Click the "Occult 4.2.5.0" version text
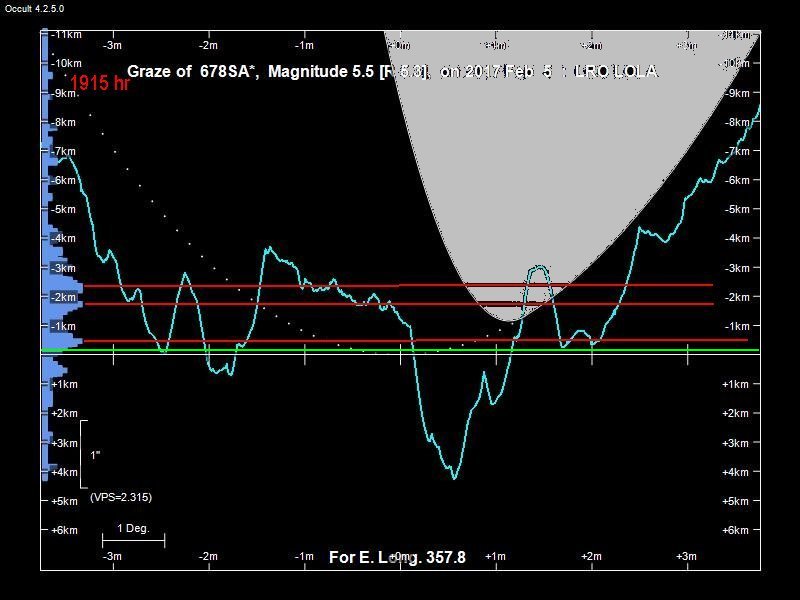The height and width of the screenshot is (600, 800). coord(35,8)
